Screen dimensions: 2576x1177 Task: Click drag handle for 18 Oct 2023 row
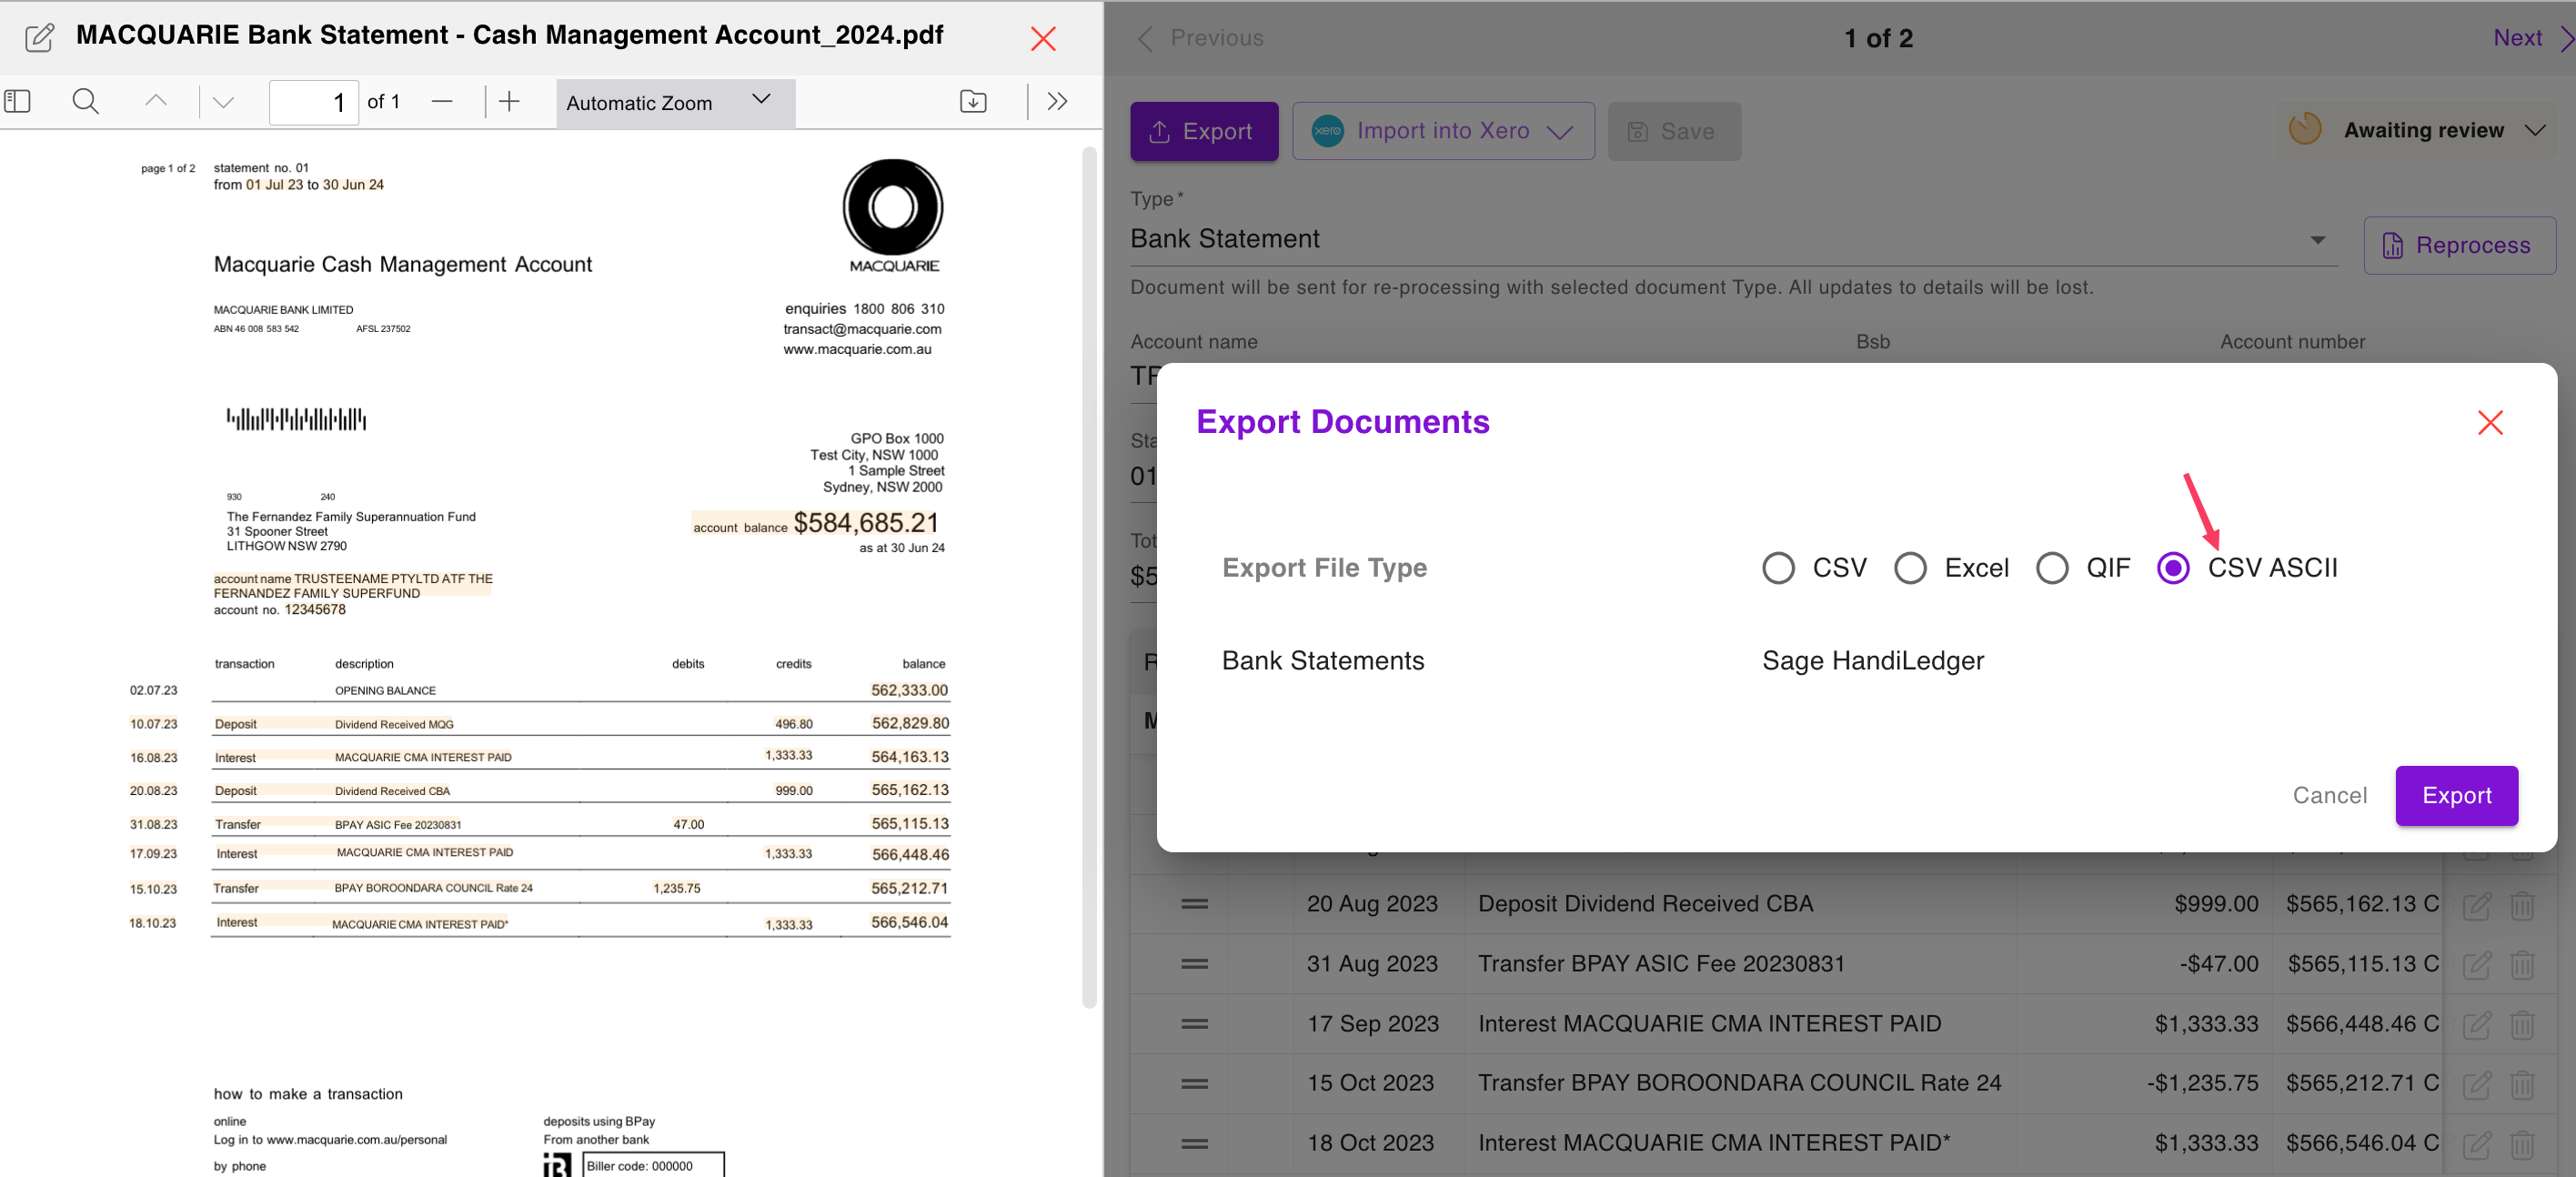pos(1194,1143)
